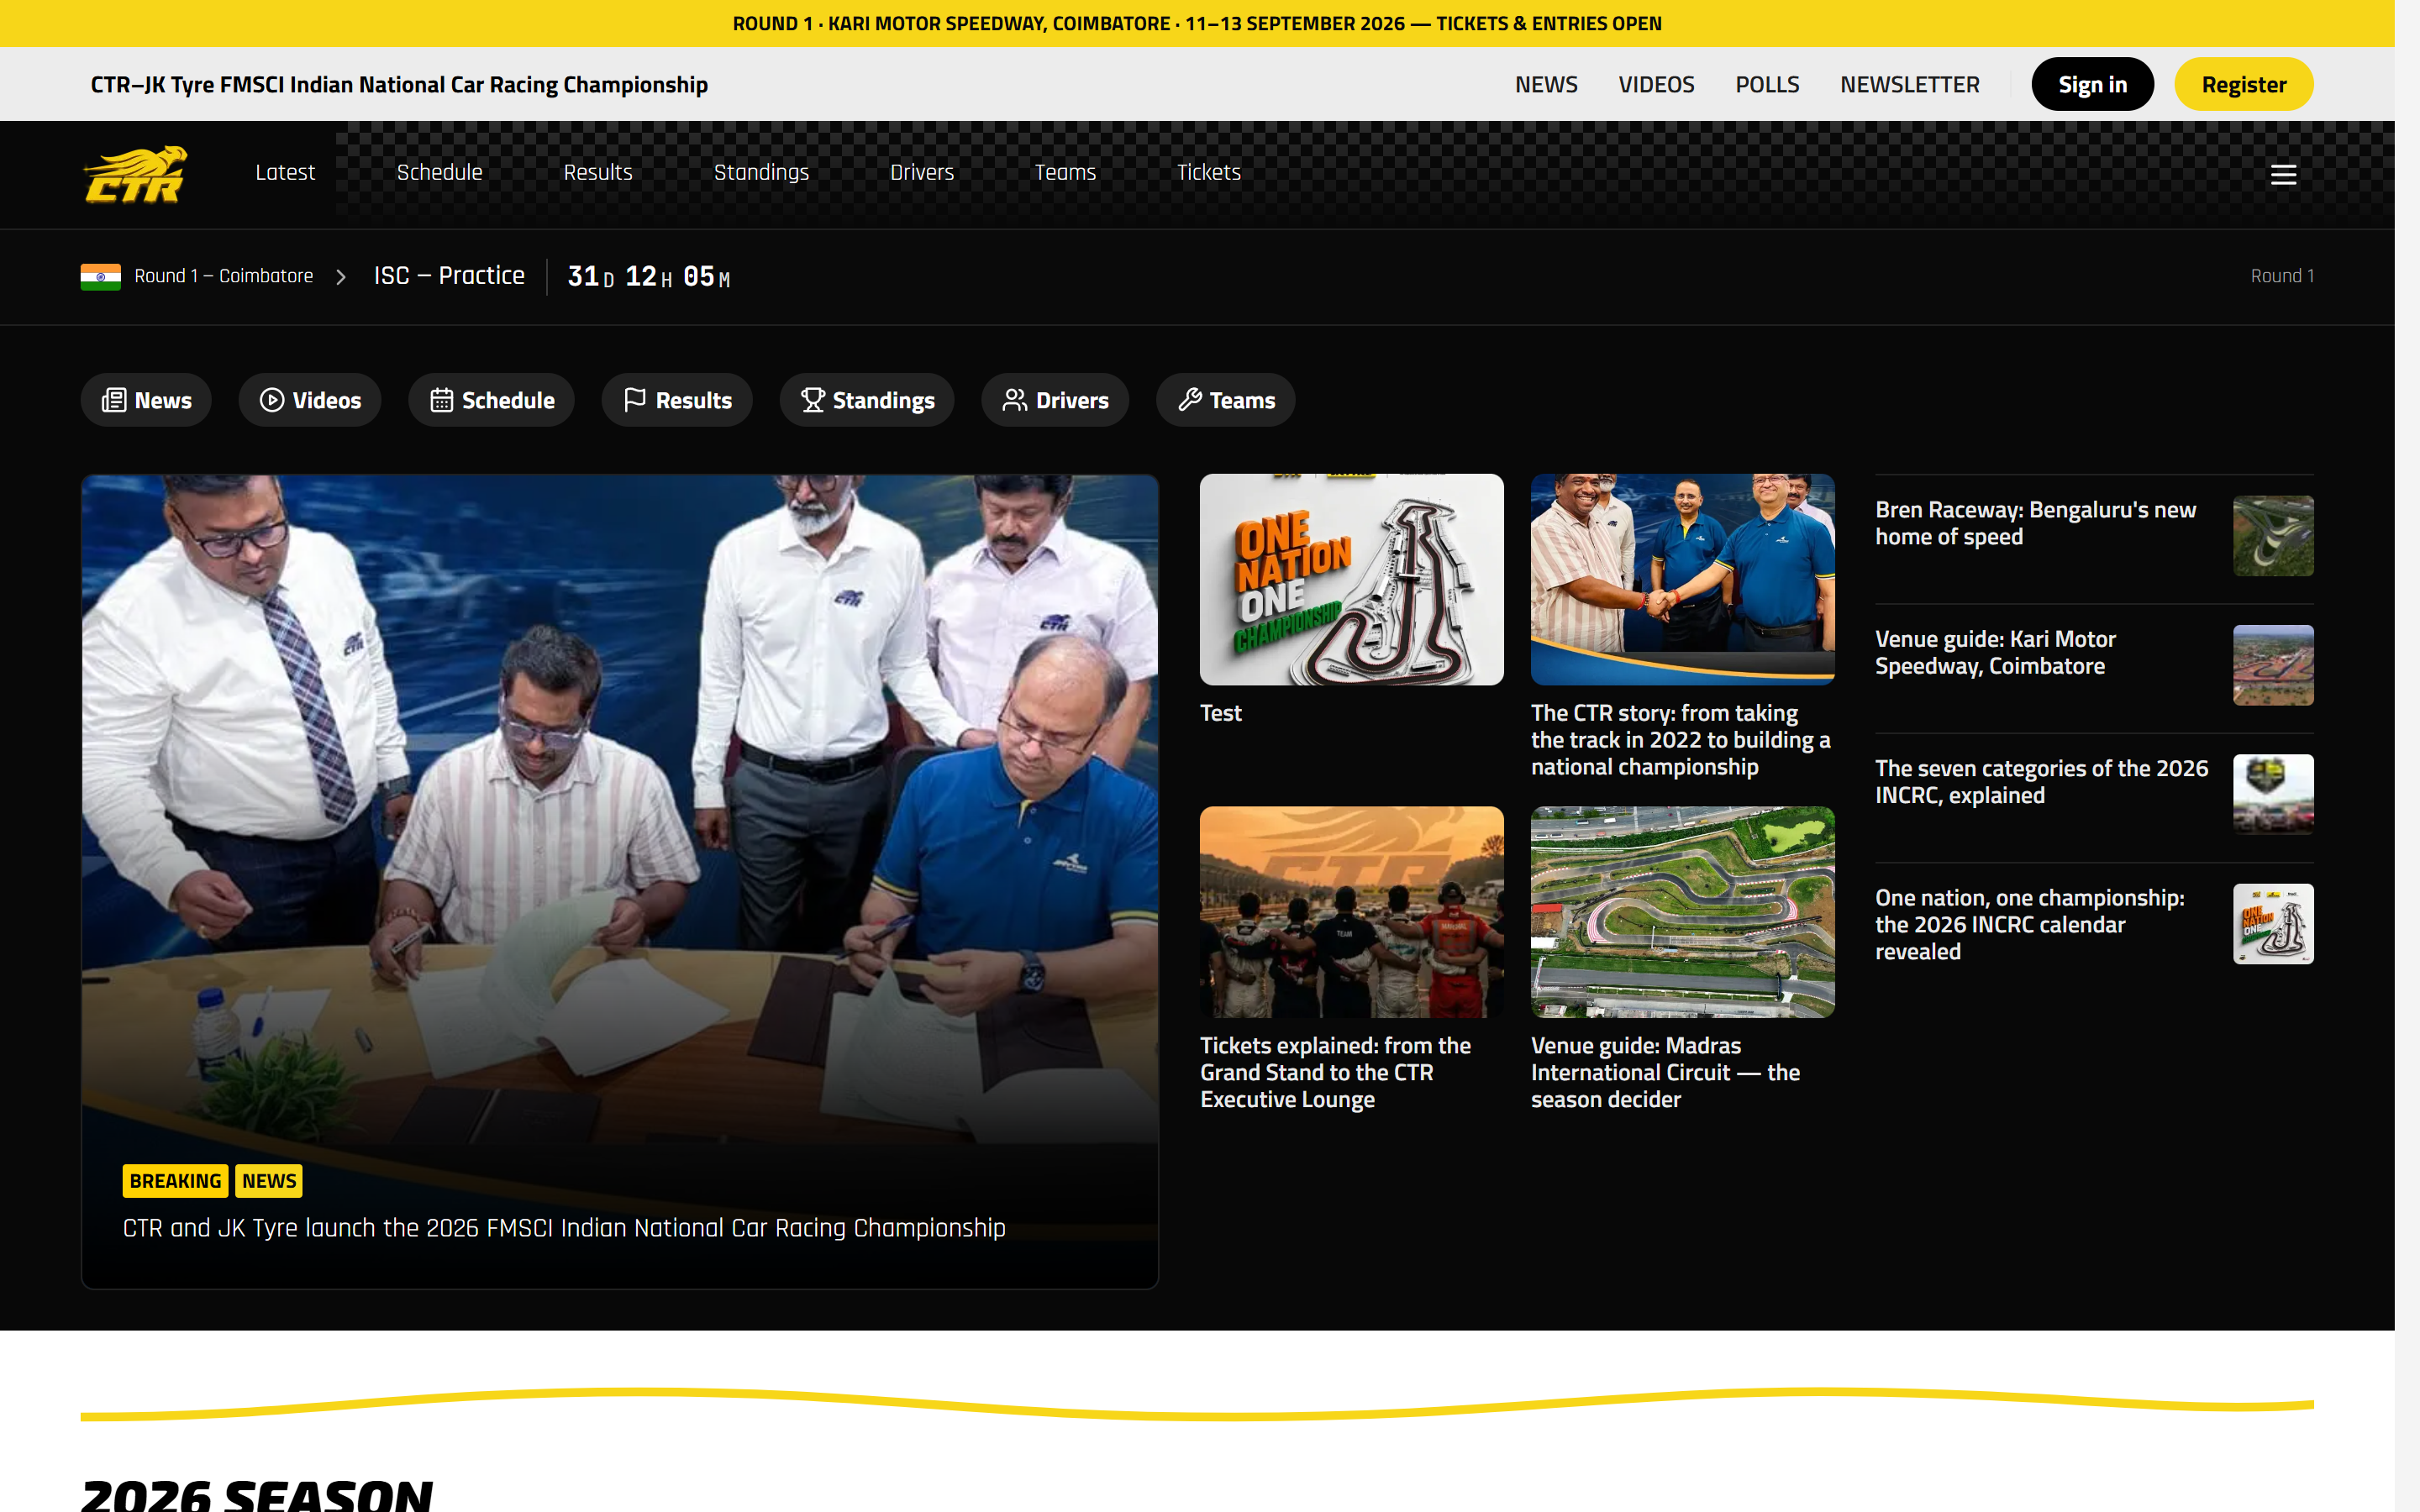
Task: Click the ISC – Practice session label
Action: point(449,276)
